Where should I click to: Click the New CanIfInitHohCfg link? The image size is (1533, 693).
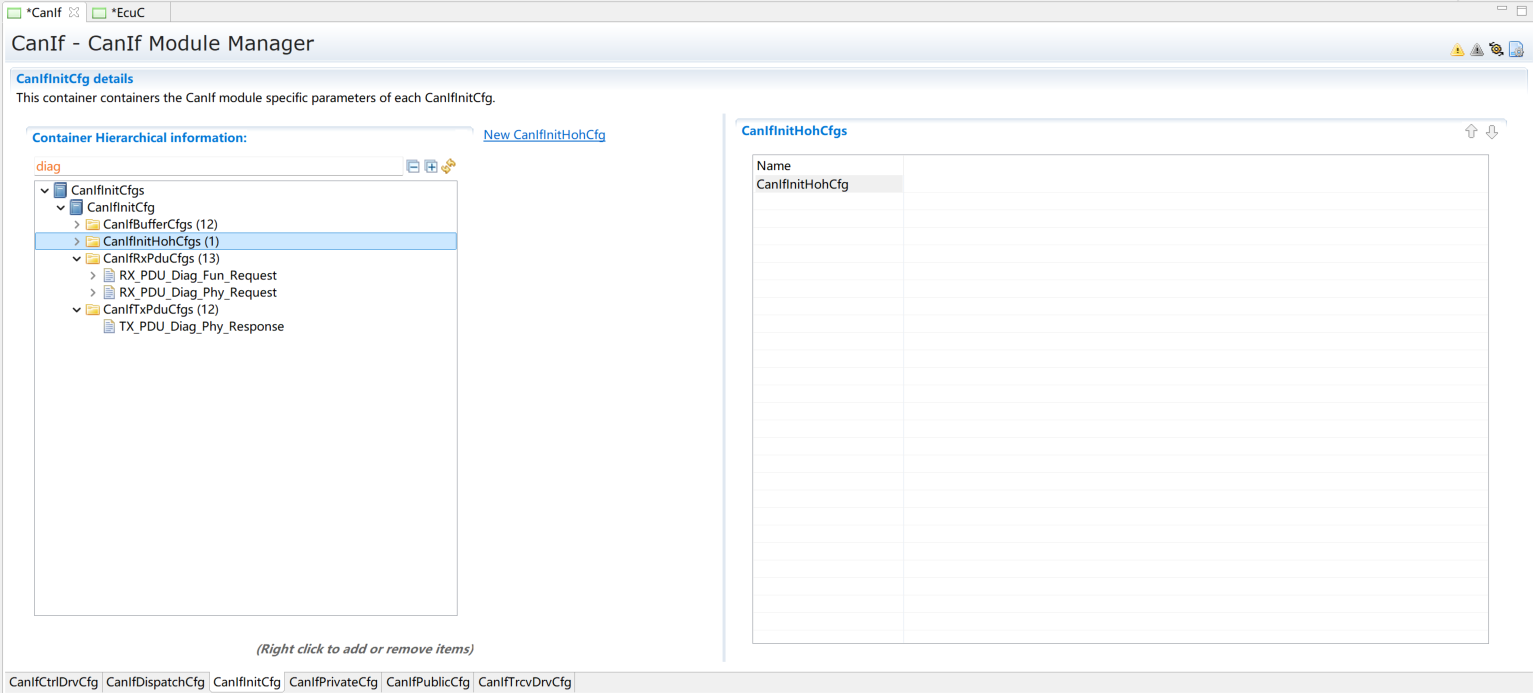(x=544, y=135)
